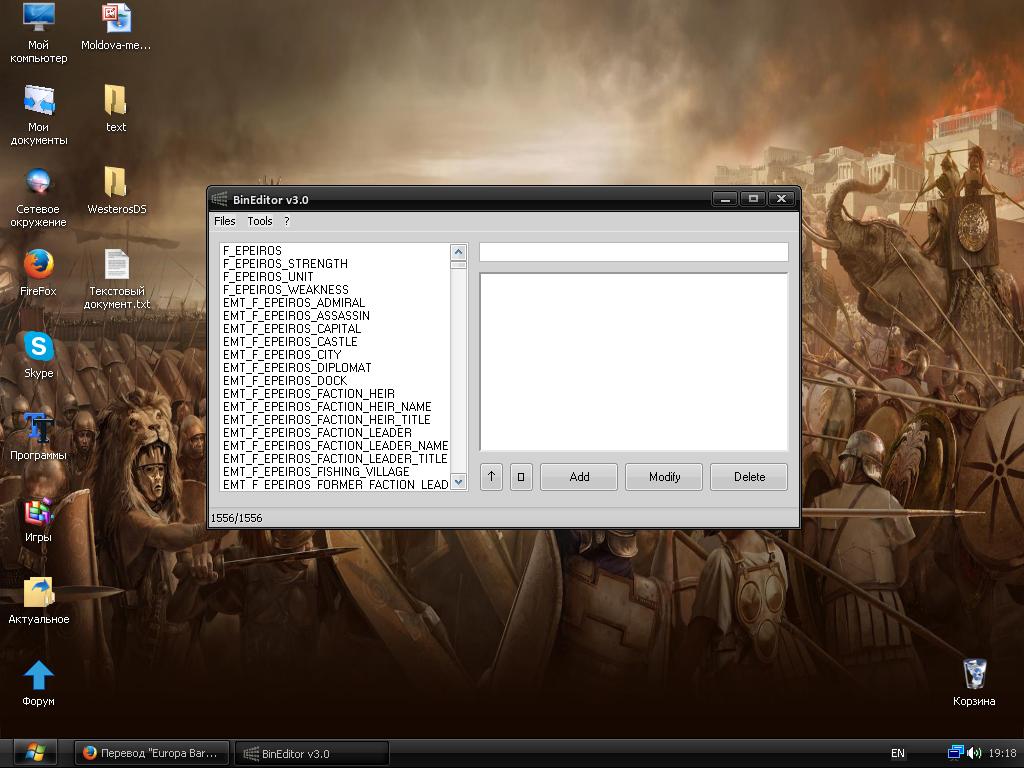
Task: Open the Files menu
Action: [225, 221]
